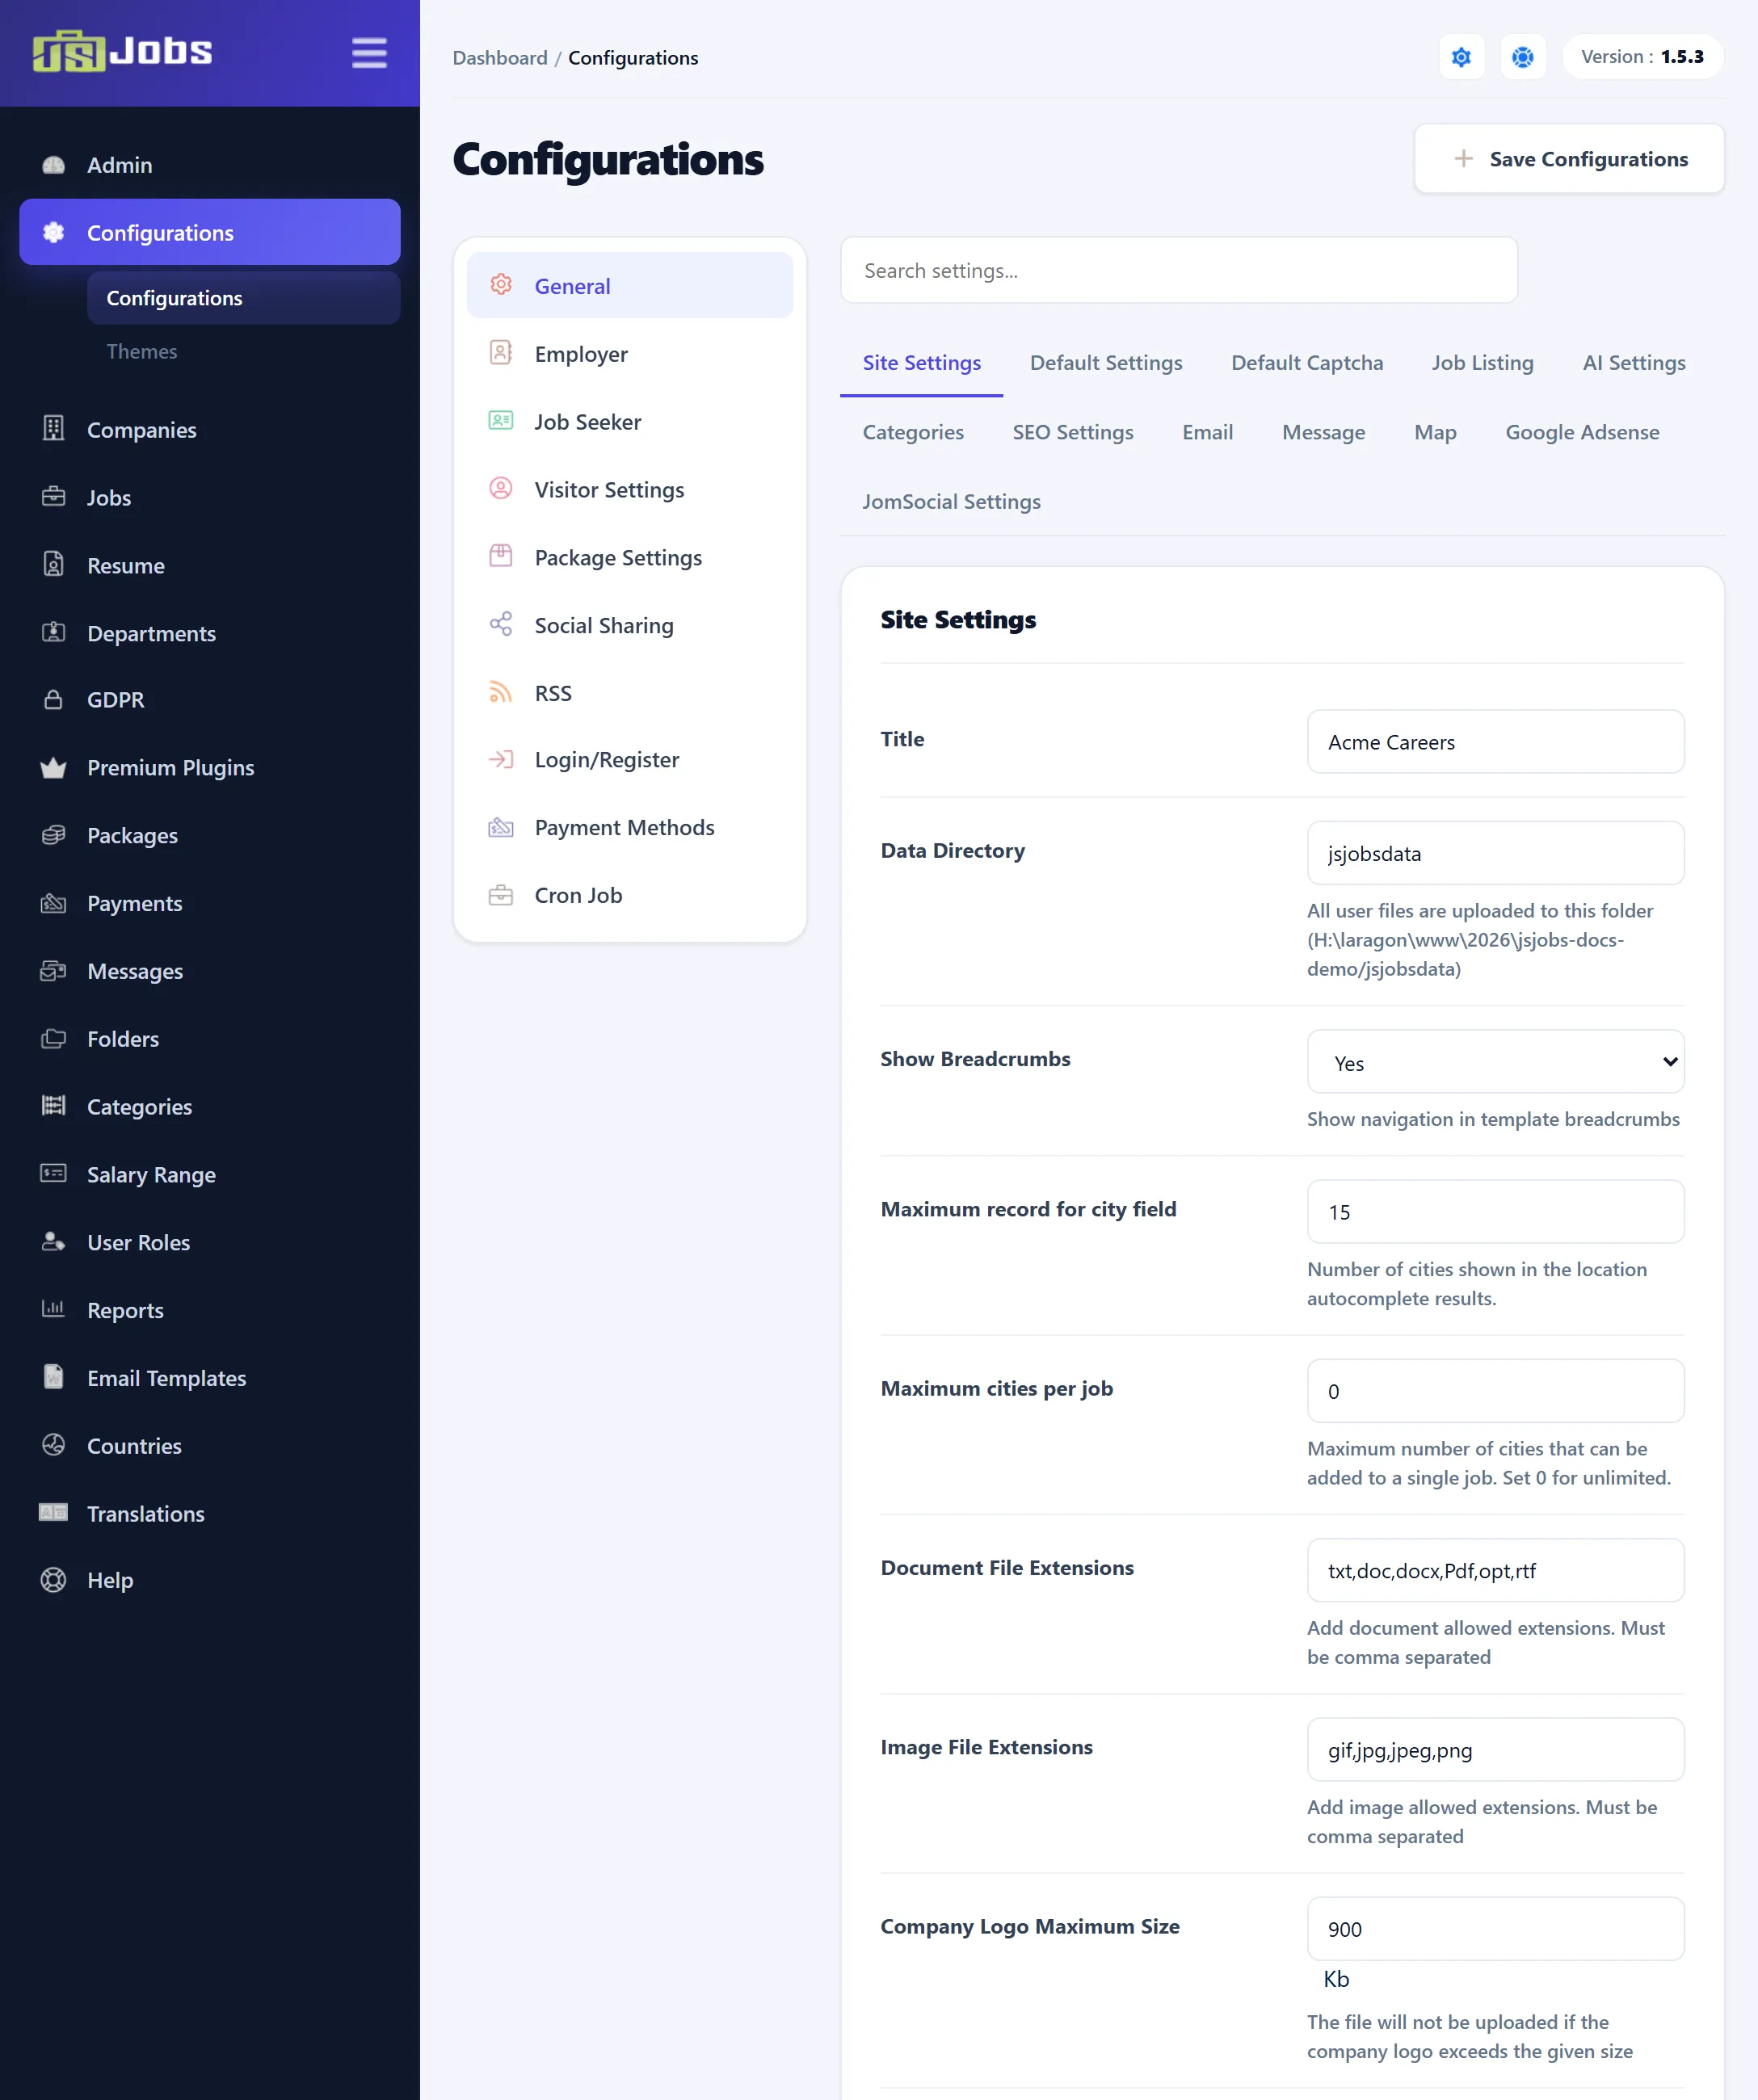Image resolution: width=1758 pixels, height=2100 pixels.
Task: Toggle the hamburger sidebar menu icon
Action: point(369,53)
